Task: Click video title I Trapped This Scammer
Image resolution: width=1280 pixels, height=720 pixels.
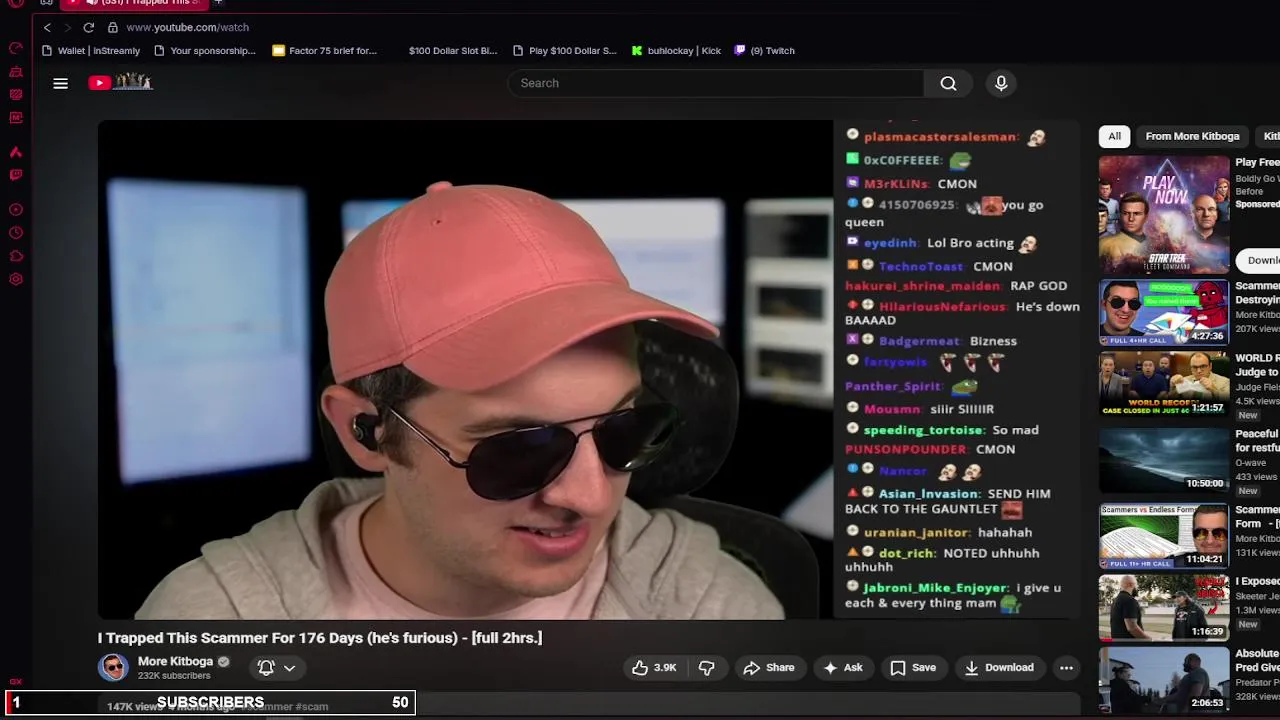Action: [x=320, y=637]
